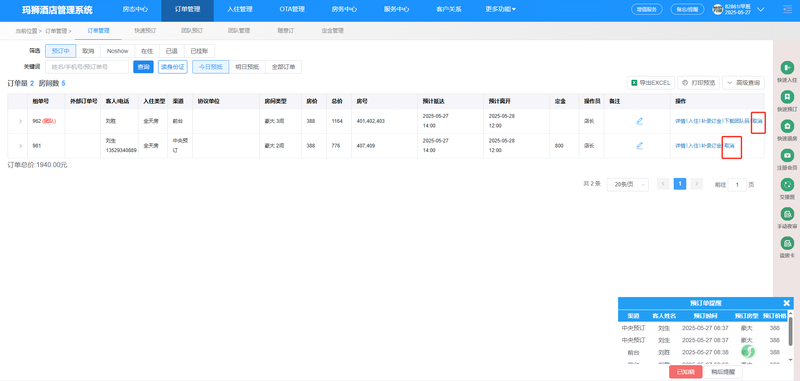Open the 更多功能 dropdown menu
The image size is (800, 381).
(x=501, y=9)
